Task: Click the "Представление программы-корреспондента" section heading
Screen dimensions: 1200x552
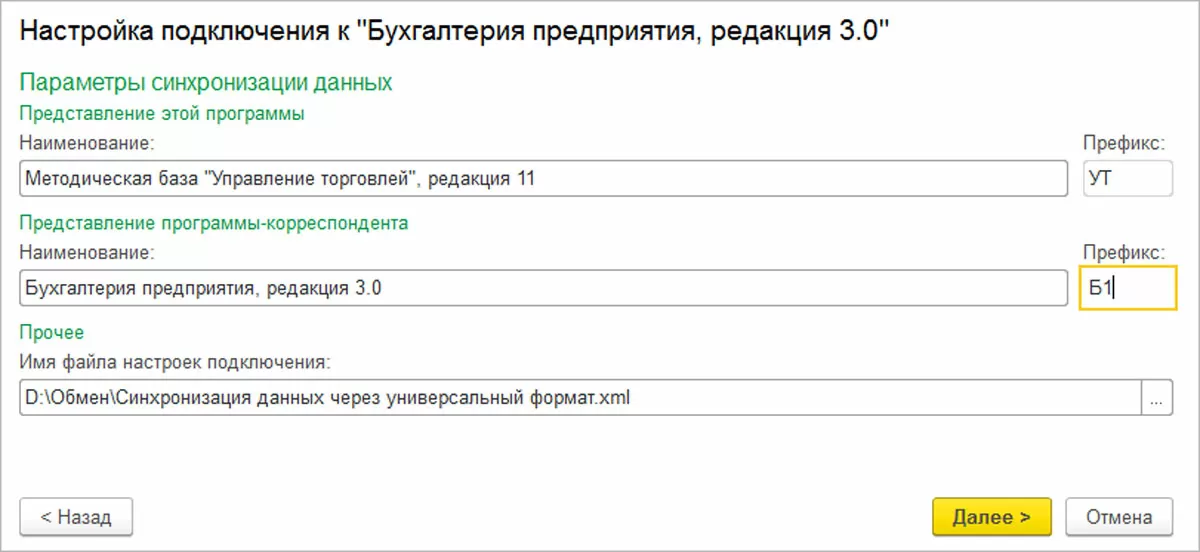Action: [x=215, y=223]
